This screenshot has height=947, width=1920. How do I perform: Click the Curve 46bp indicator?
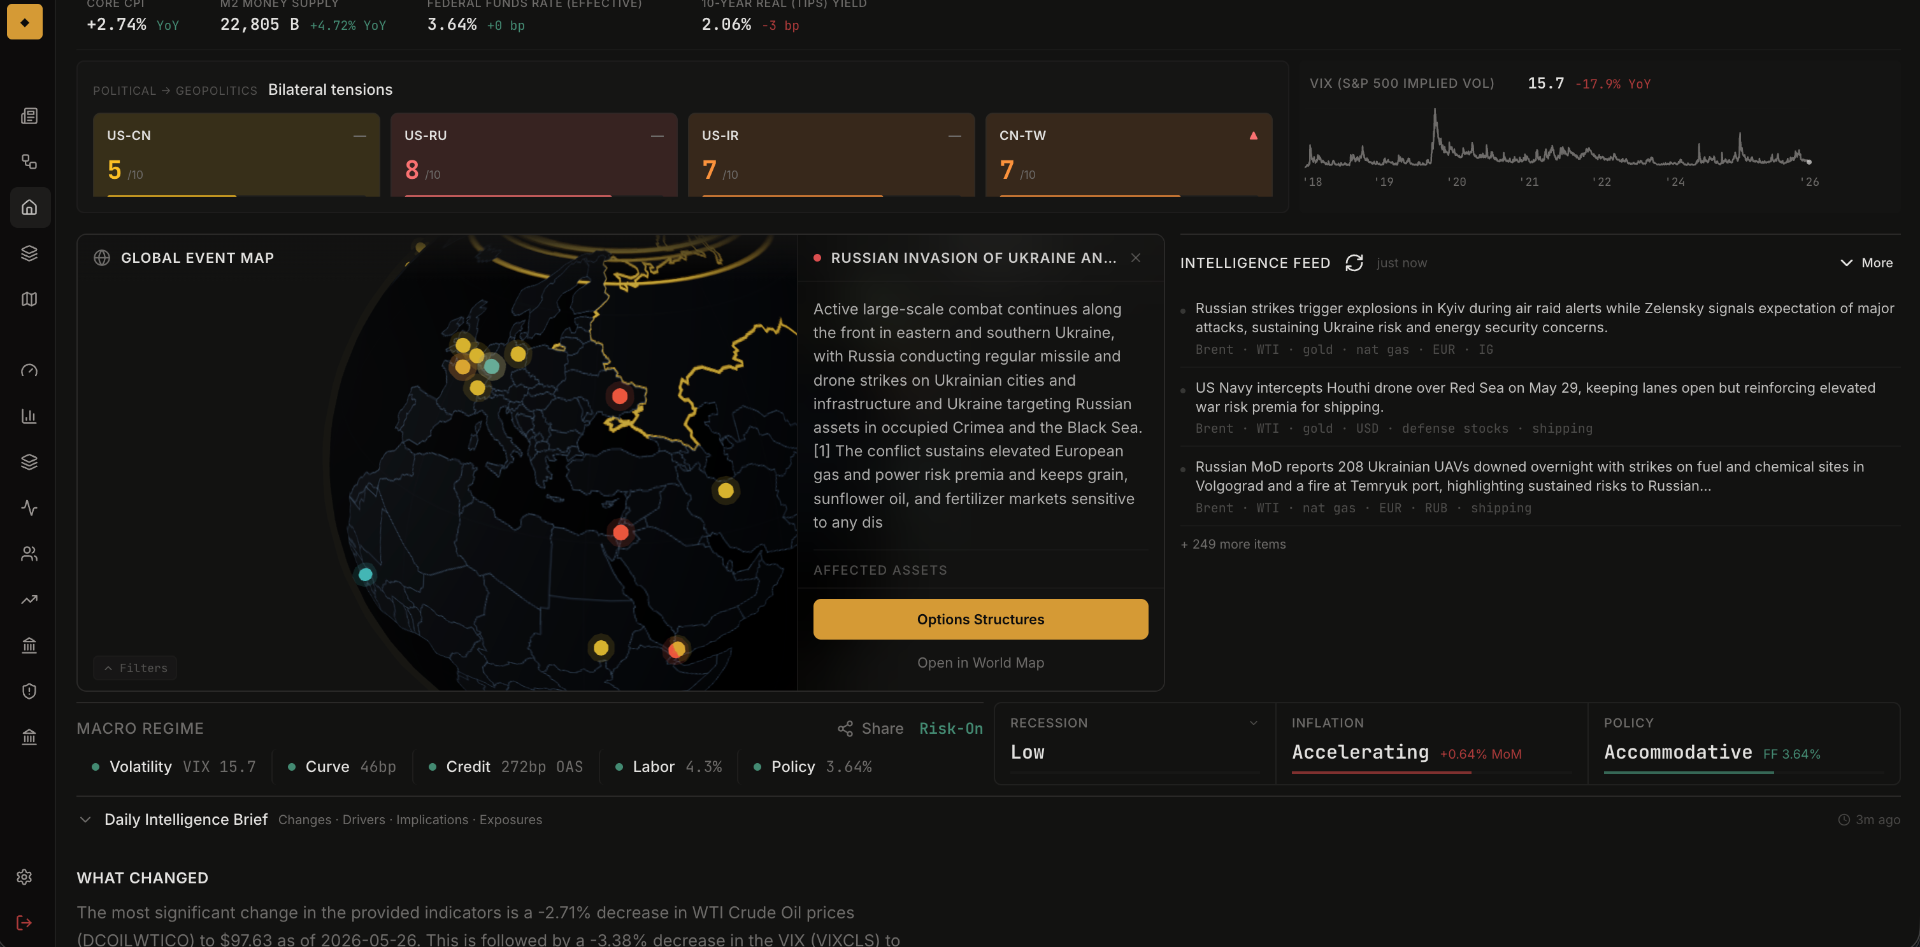pyautogui.click(x=342, y=767)
